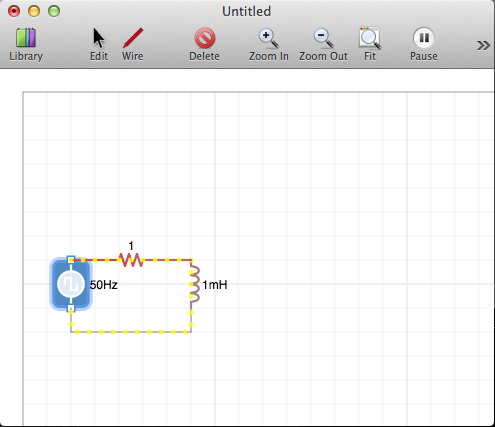Select the 1mH inductor component
Screen dimensions: 495x427
194,284
